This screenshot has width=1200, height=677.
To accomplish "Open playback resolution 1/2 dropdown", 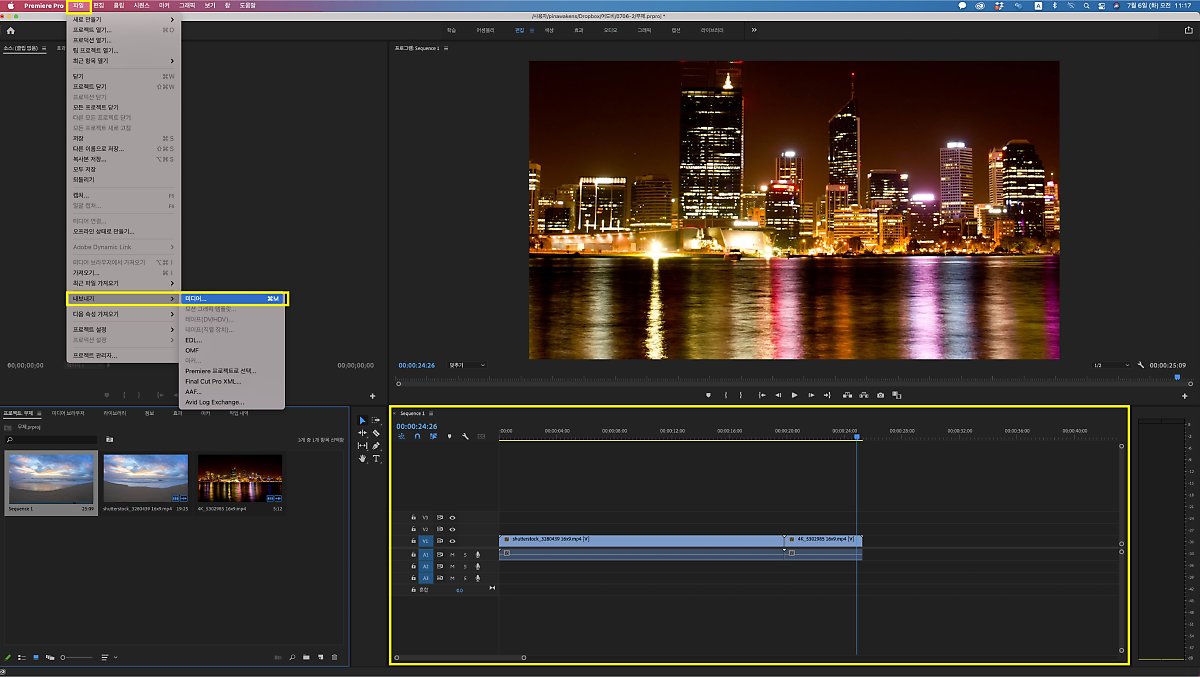I will coord(1111,365).
